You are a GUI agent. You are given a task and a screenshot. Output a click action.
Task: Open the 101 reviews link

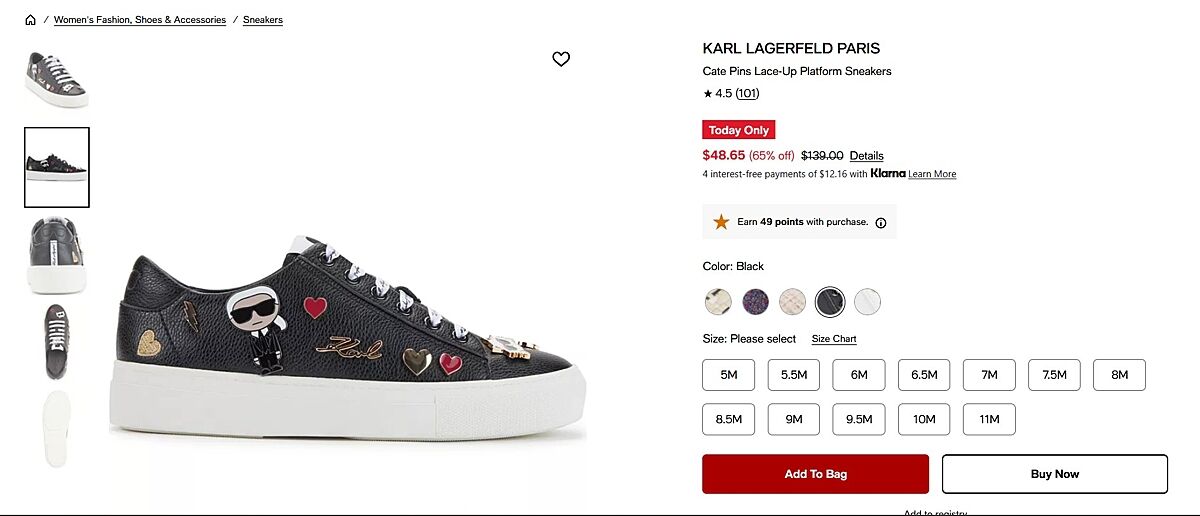(x=748, y=94)
